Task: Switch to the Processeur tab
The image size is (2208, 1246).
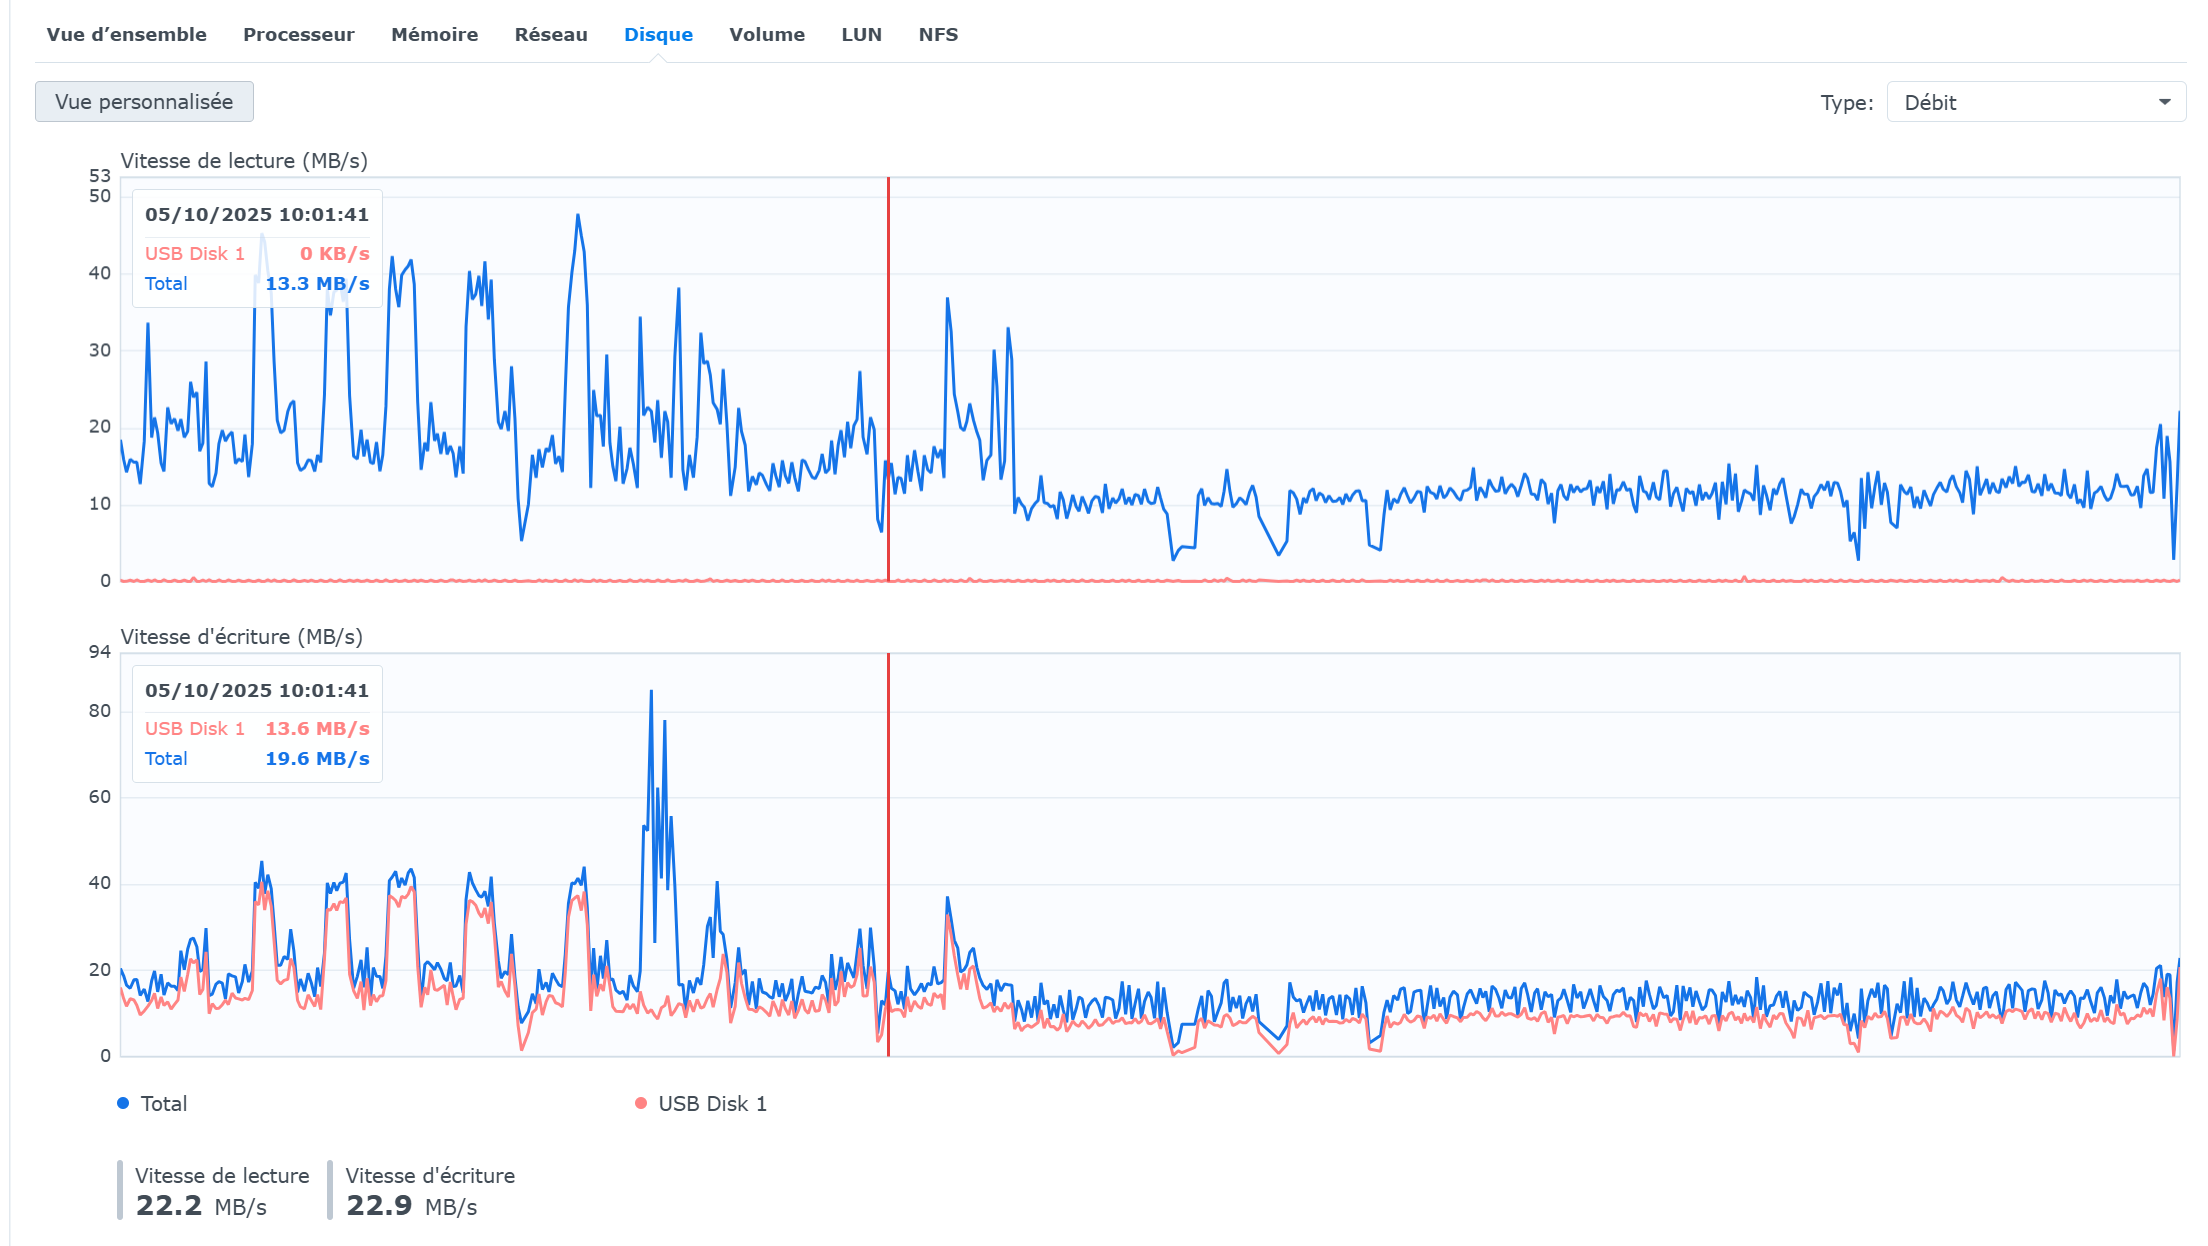Action: (298, 34)
